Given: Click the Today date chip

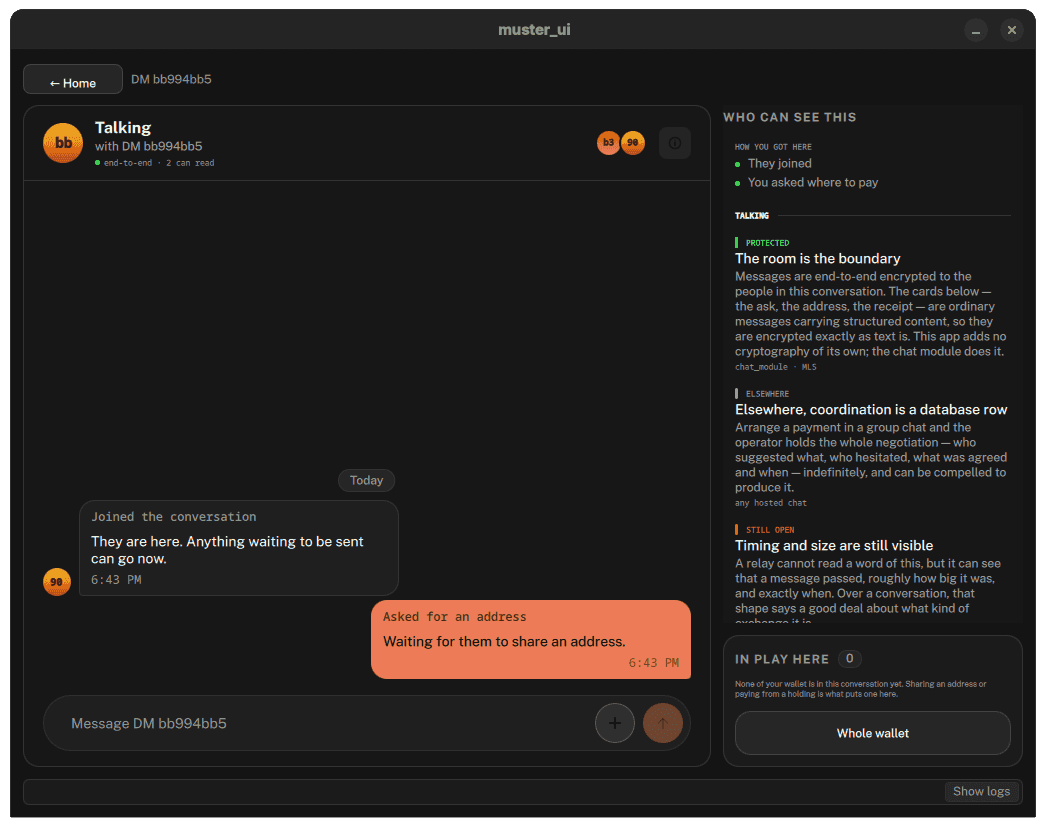Looking at the screenshot, I should 366,480.
